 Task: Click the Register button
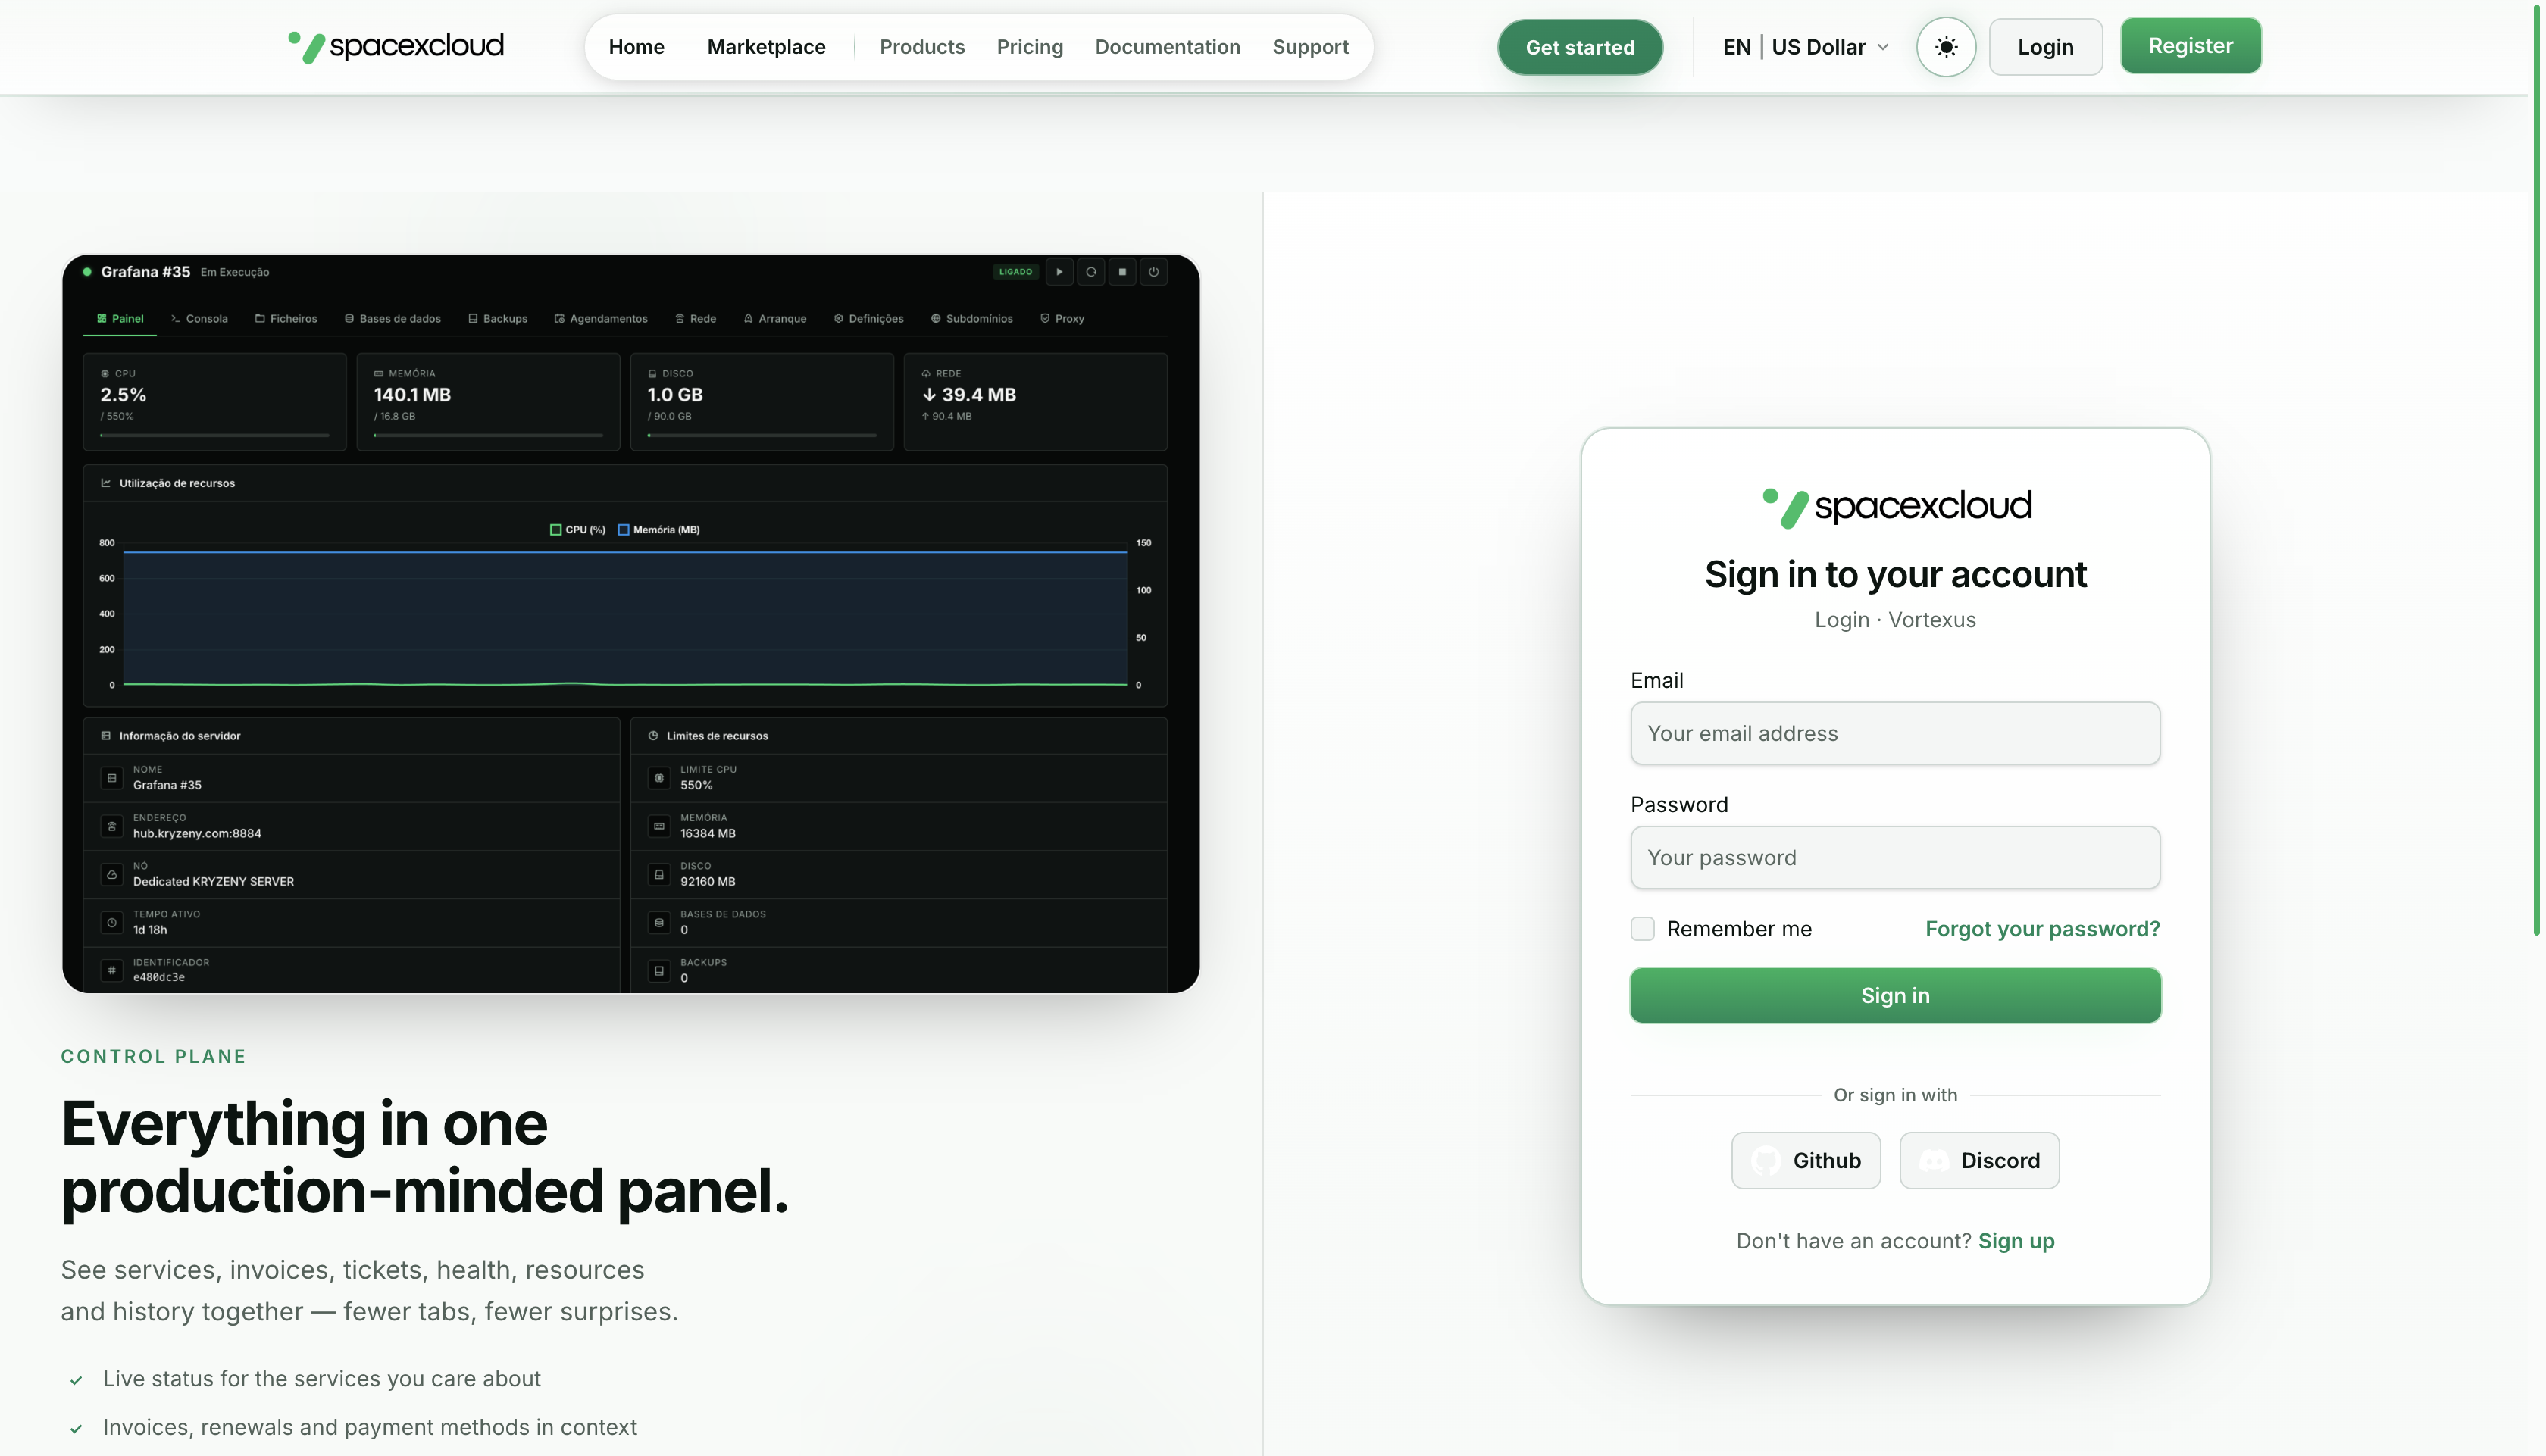pyautogui.click(x=2190, y=46)
